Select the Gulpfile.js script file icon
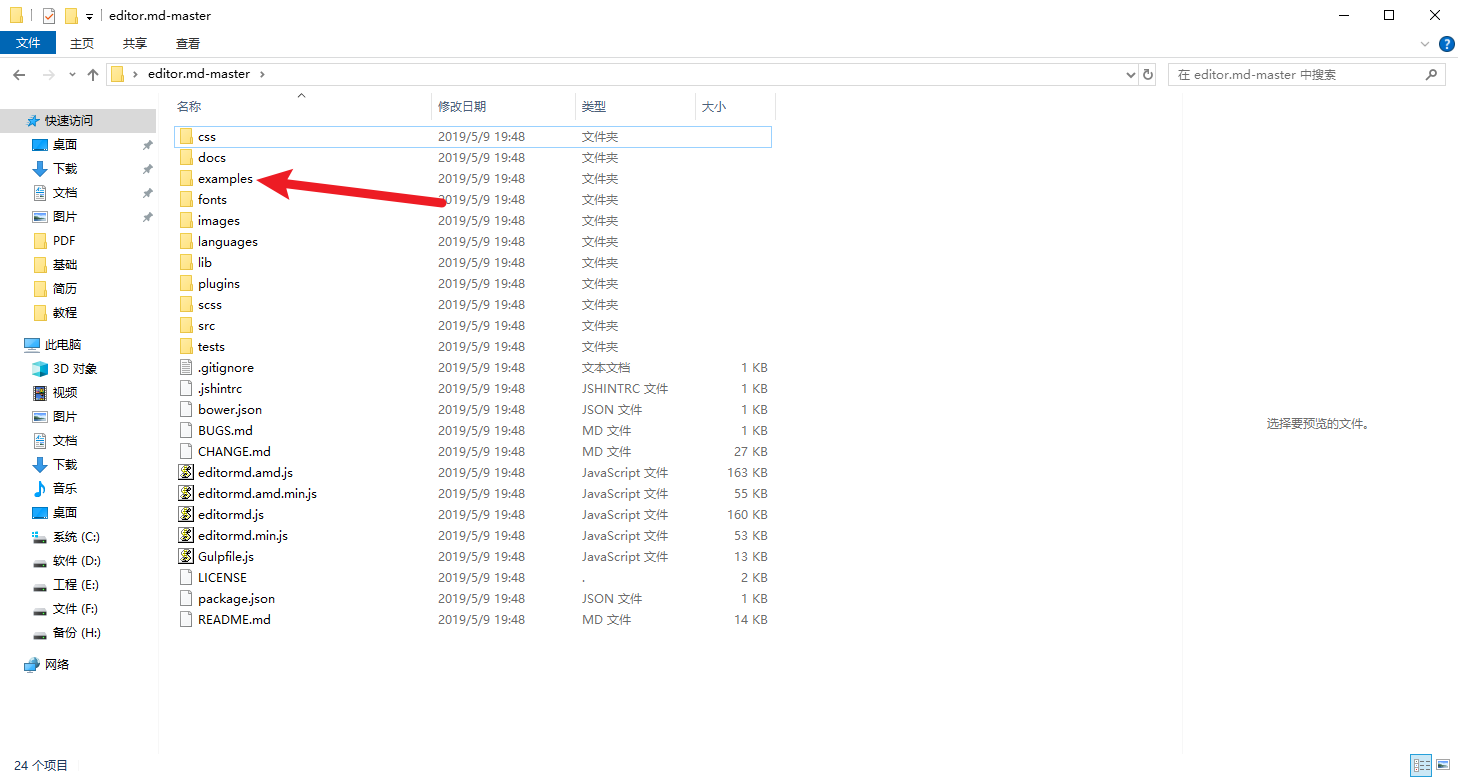Image resolution: width=1458 pixels, height=778 pixels. point(186,556)
